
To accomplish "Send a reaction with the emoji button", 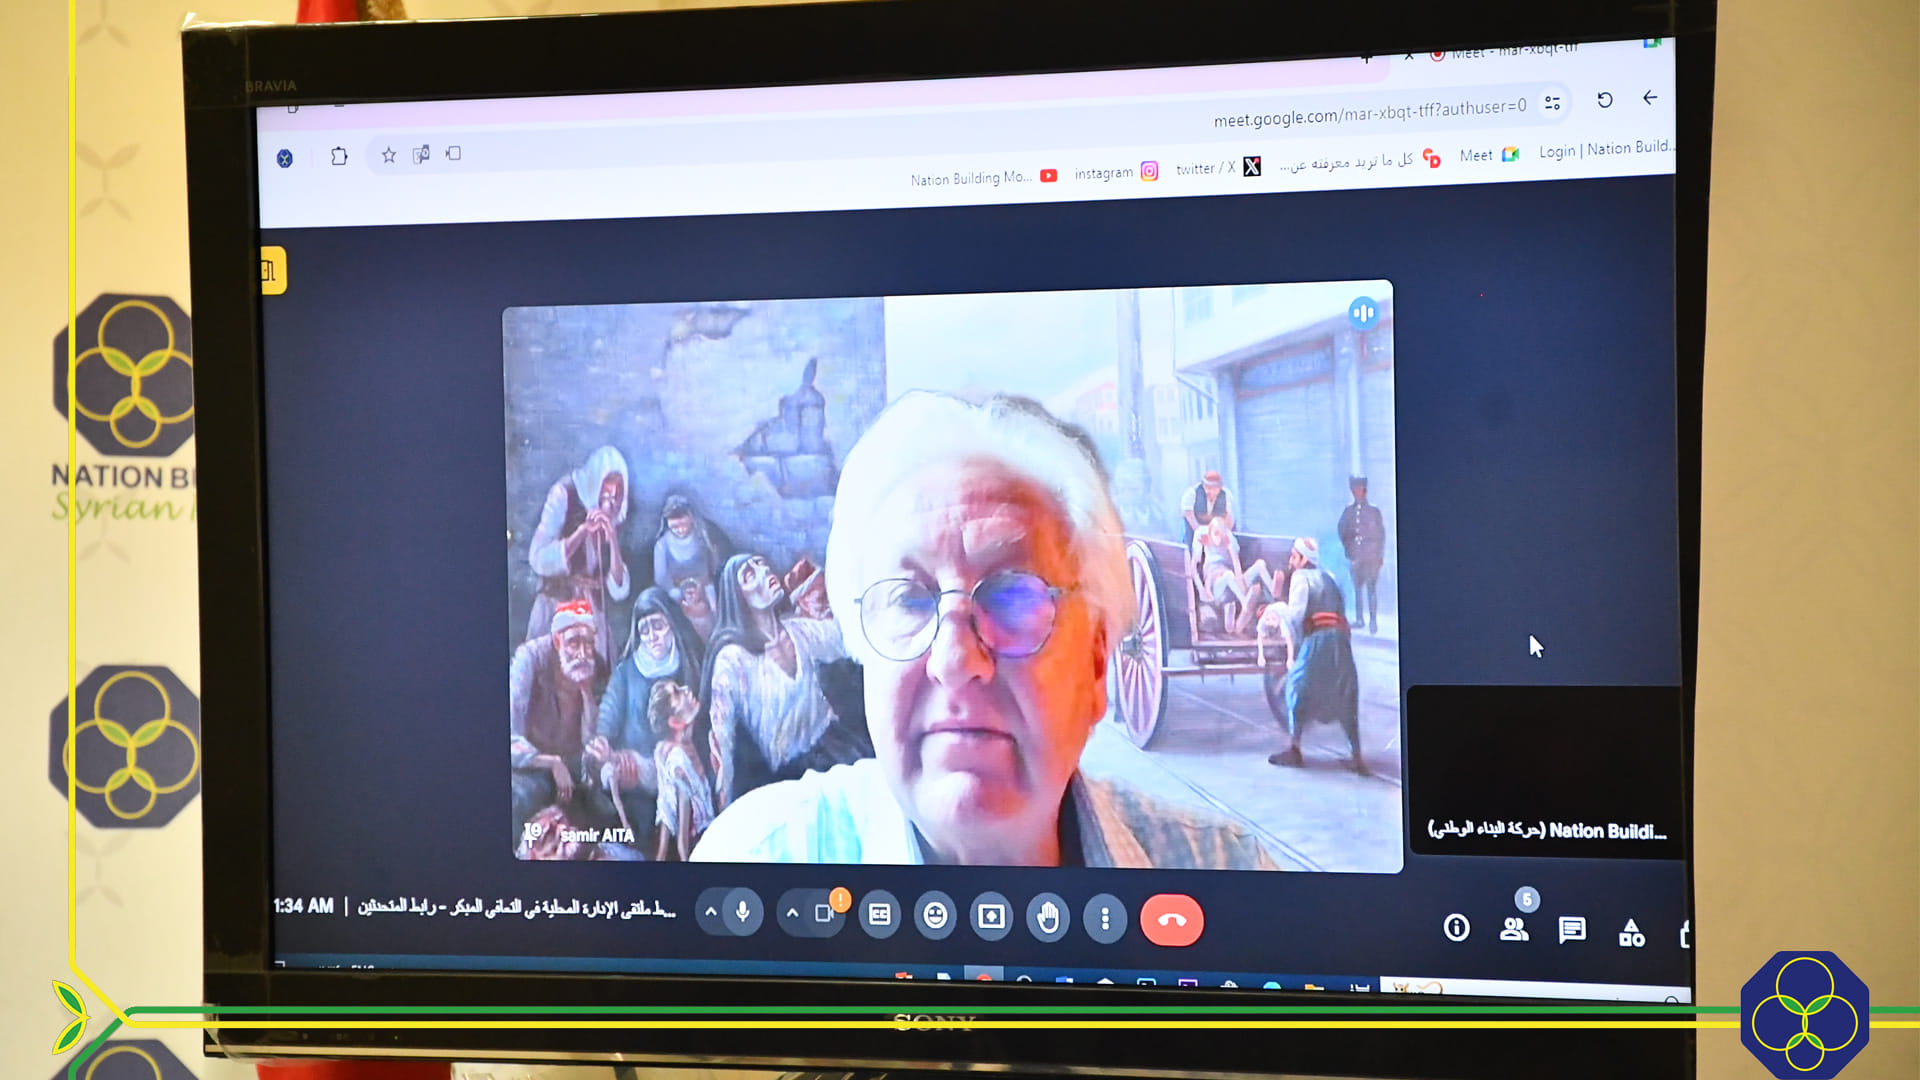I will pos(935,916).
